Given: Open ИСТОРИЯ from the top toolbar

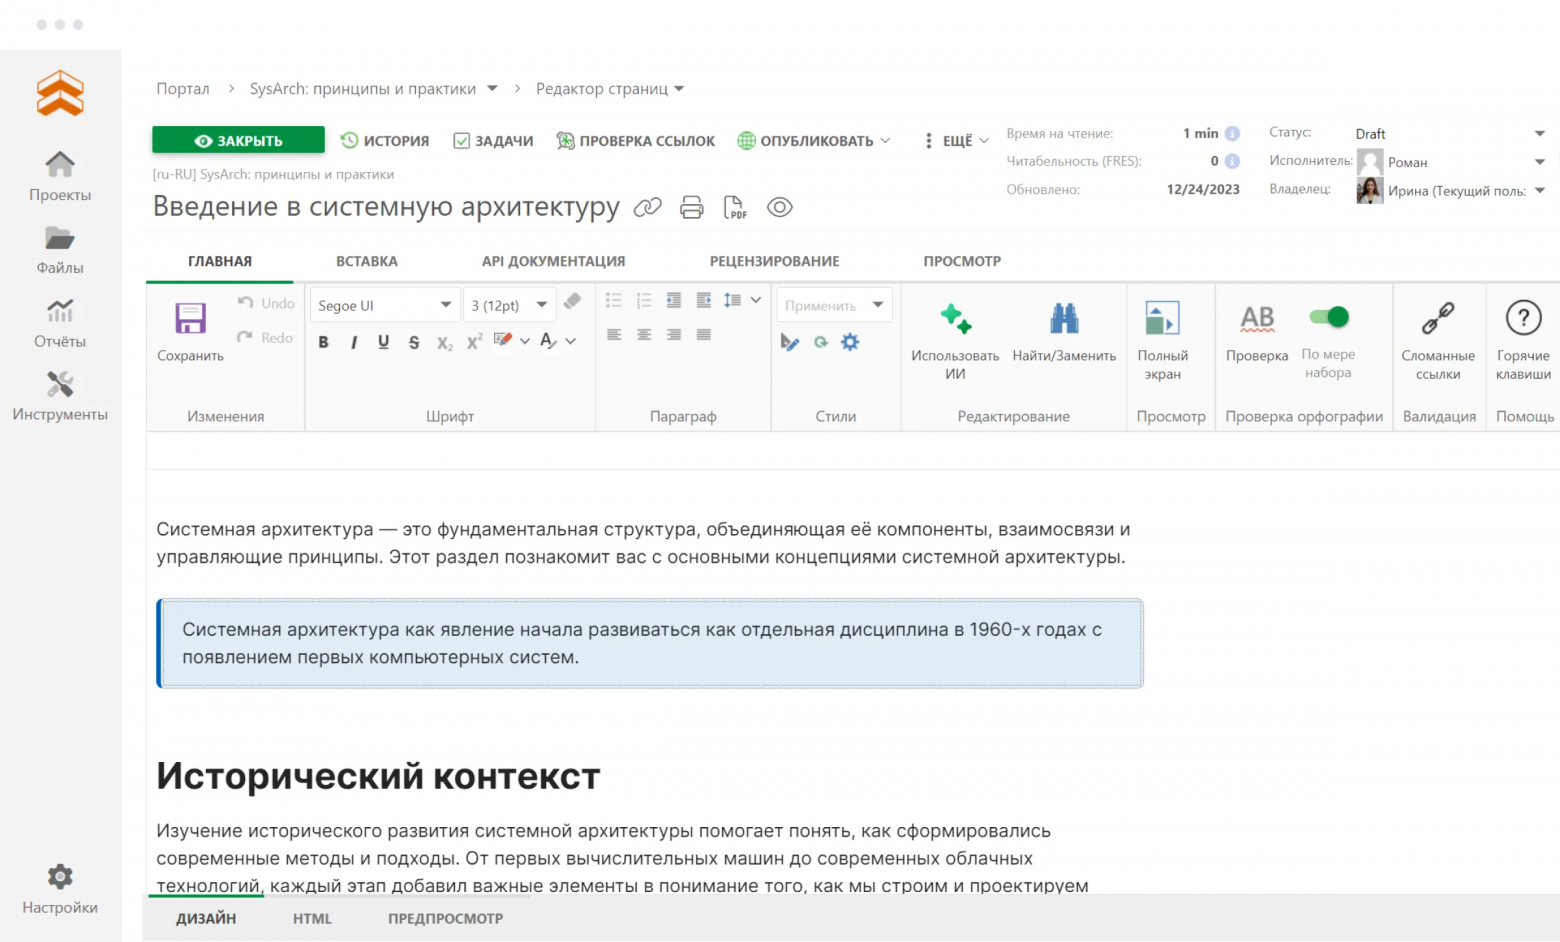Looking at the screenshot, I should click(385, 140).
